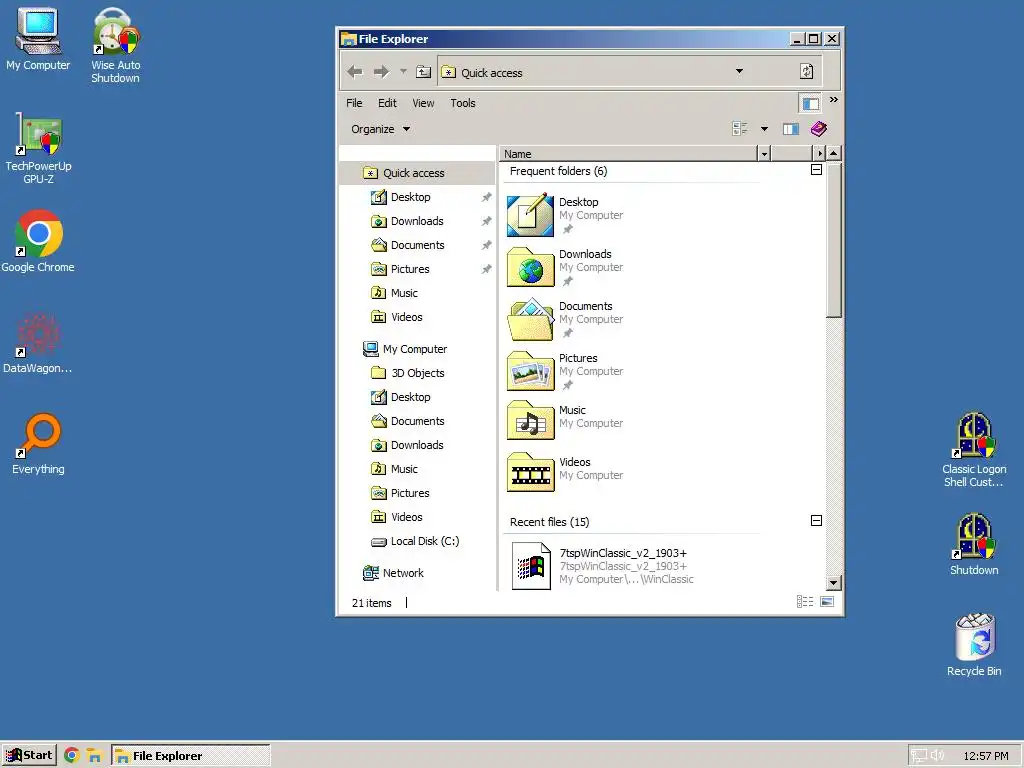Select the Pictures folder icon in Frequent folders

click(x=530, y=371)
